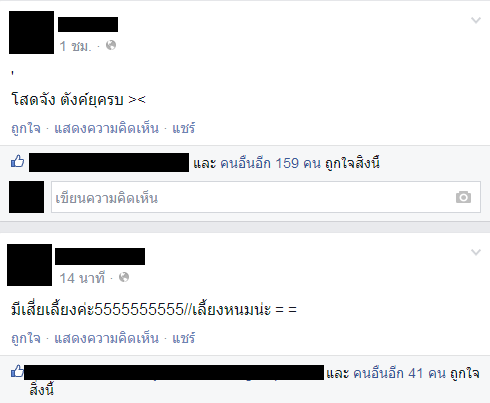Open the คนอื่นอีก 41 คน likers list

[x=399, y=373]
